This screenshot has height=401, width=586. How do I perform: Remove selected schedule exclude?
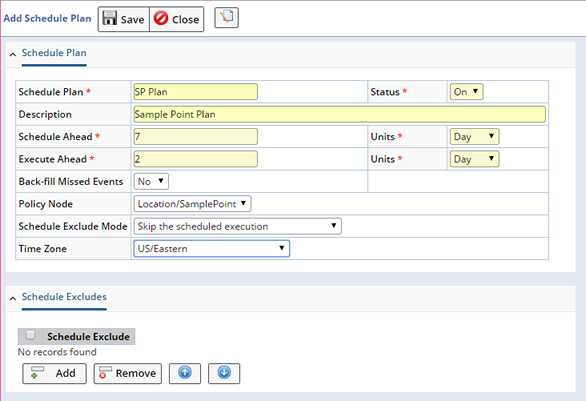[x=128, y=373]
